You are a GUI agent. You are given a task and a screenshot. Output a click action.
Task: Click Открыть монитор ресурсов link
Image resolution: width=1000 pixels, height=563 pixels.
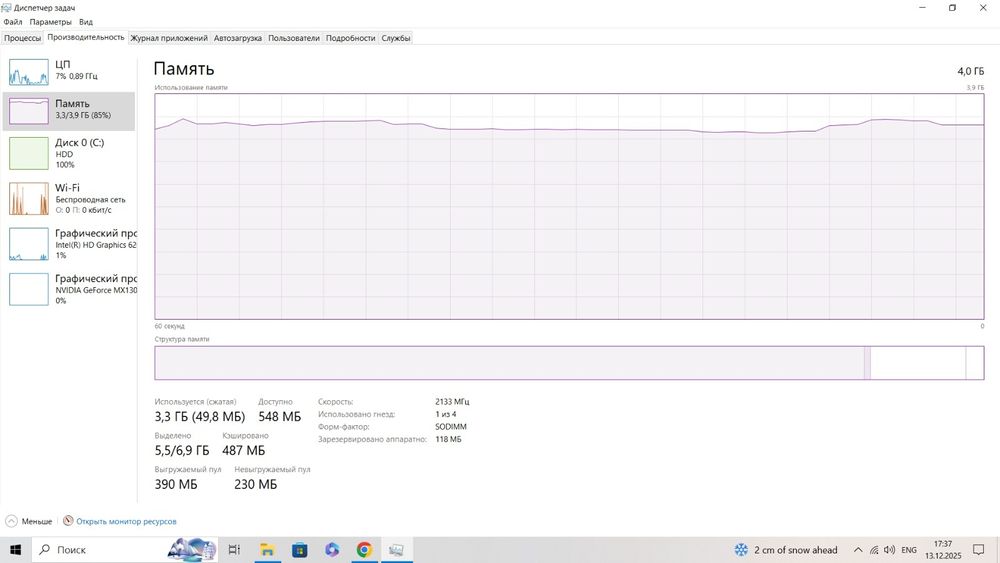point(126,522)
